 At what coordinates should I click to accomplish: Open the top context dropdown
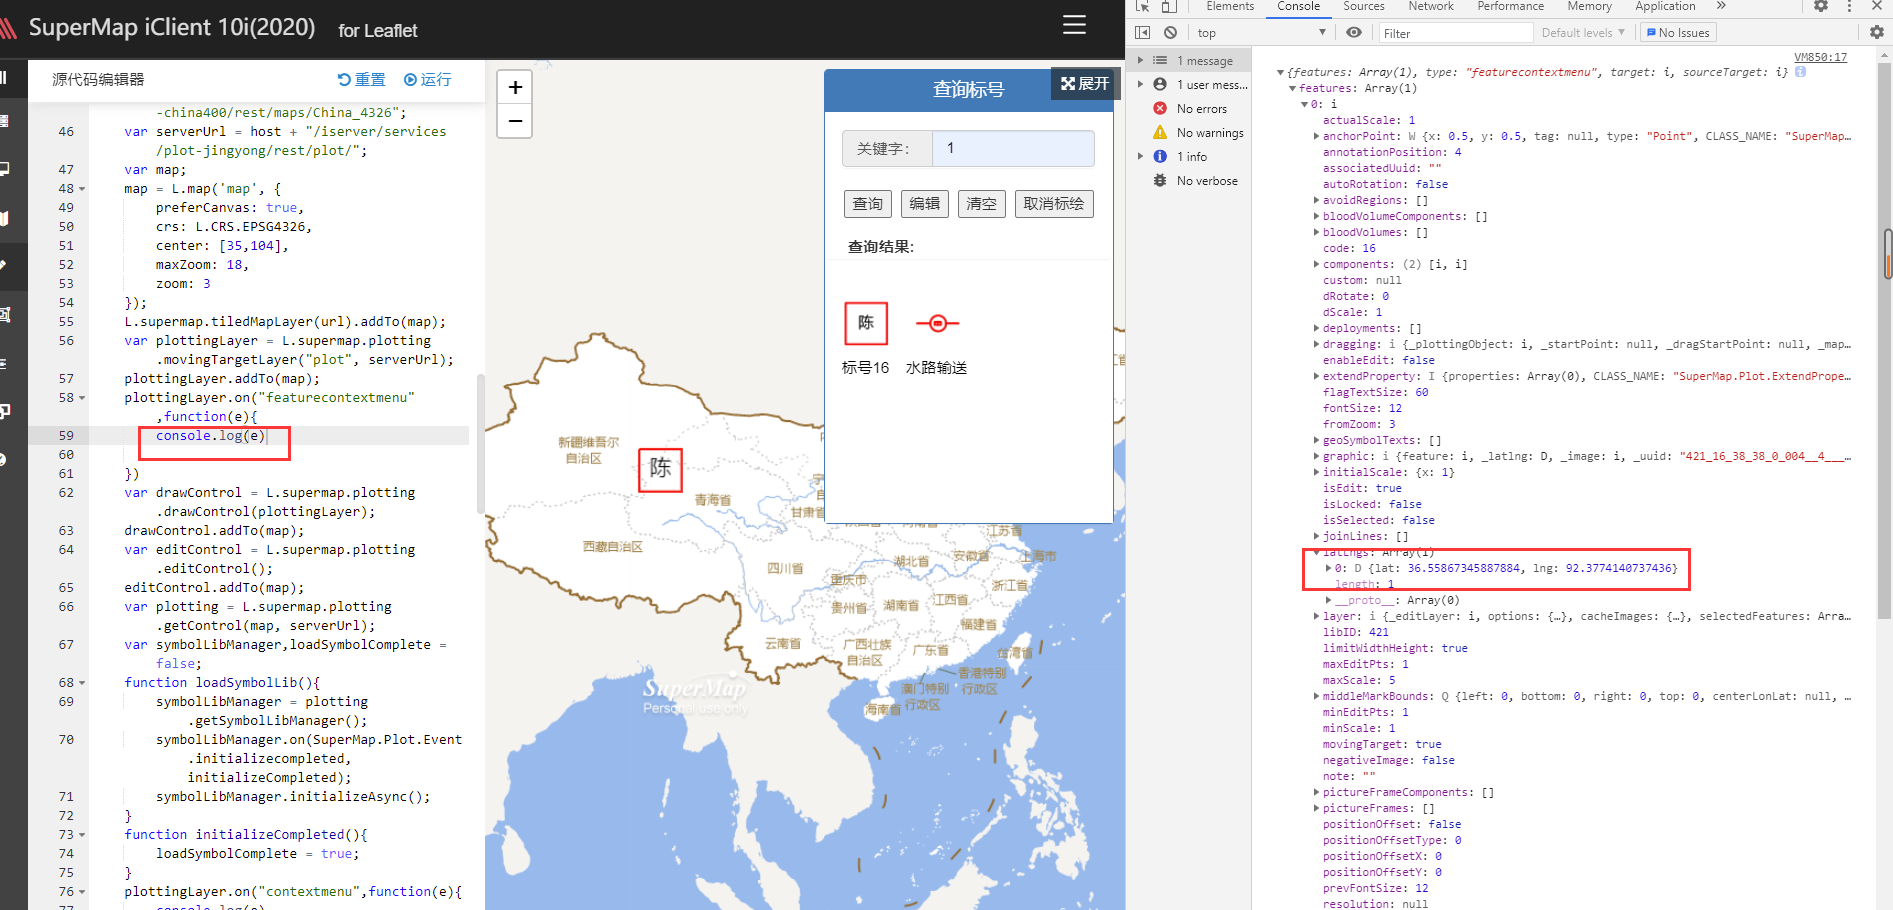pyautogui.click(x=1261, y=33)
